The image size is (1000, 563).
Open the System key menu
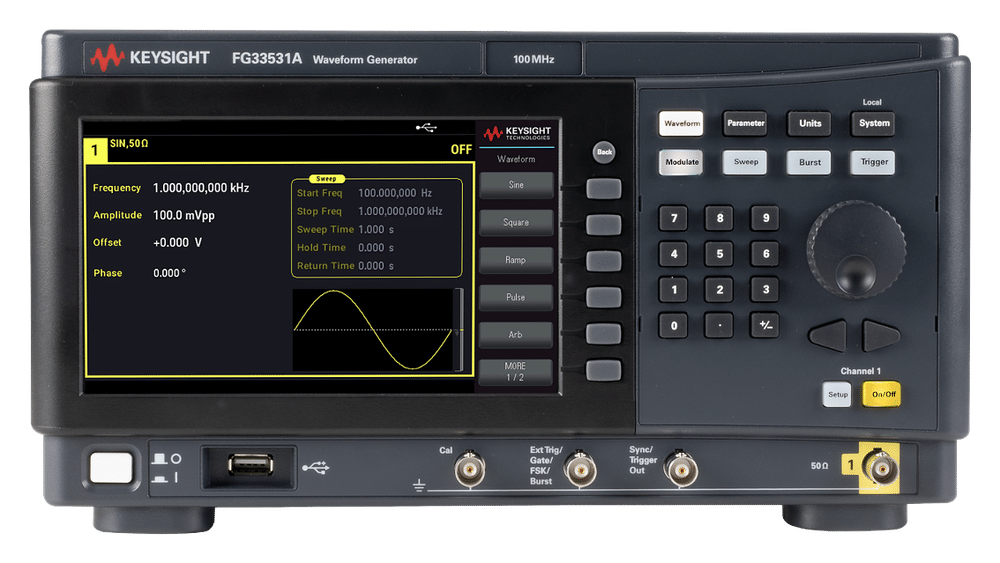874,124
